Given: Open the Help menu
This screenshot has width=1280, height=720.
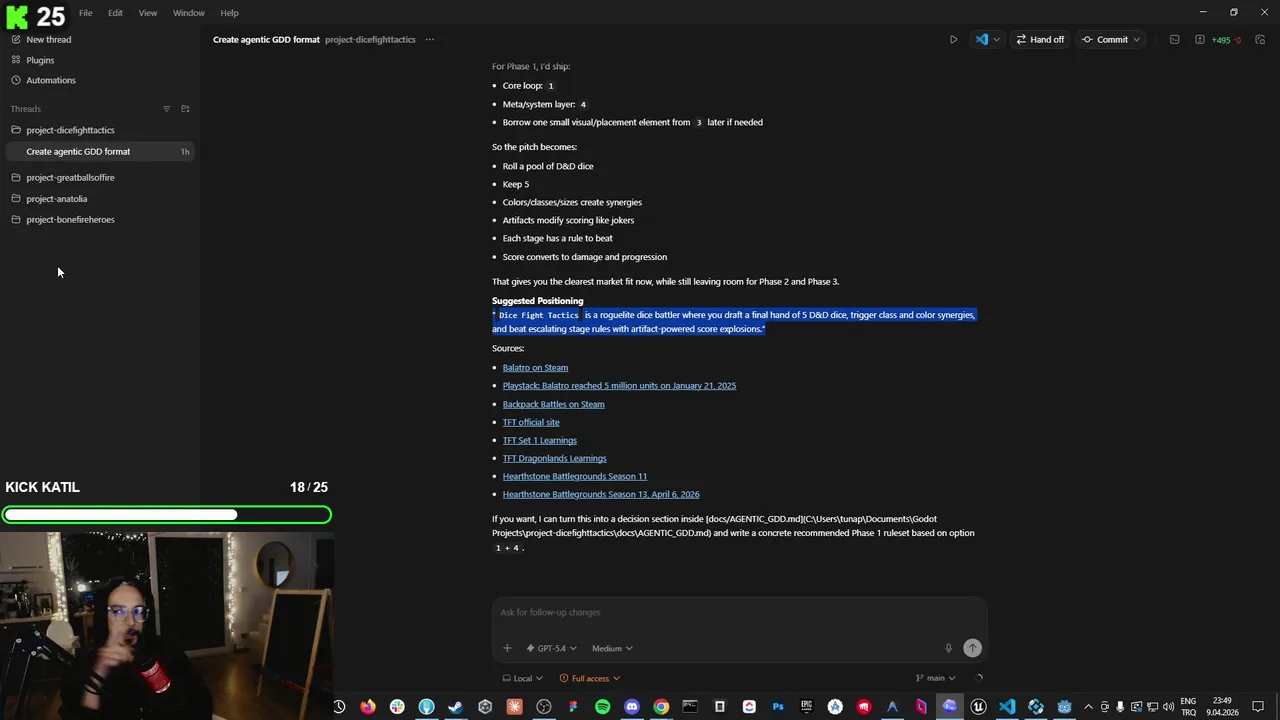Looking at the screenshot, I should pos(229,13).
